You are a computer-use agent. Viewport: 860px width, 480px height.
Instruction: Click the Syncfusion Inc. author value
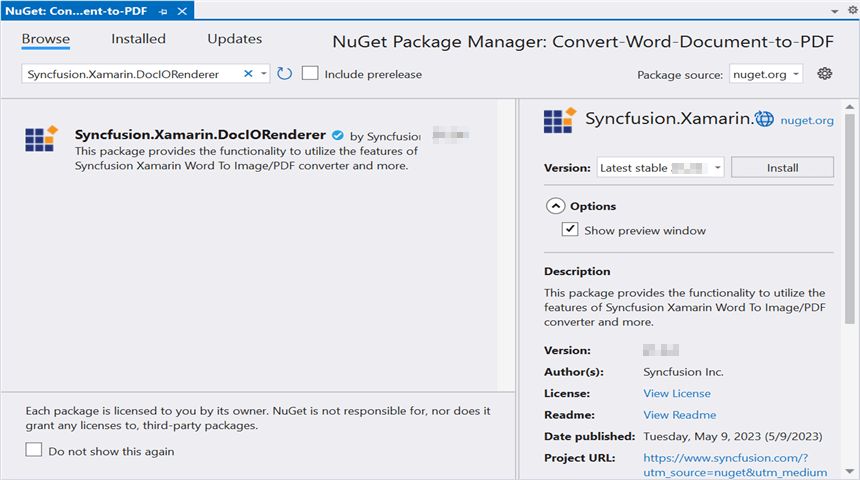click(x=683, y=372)
